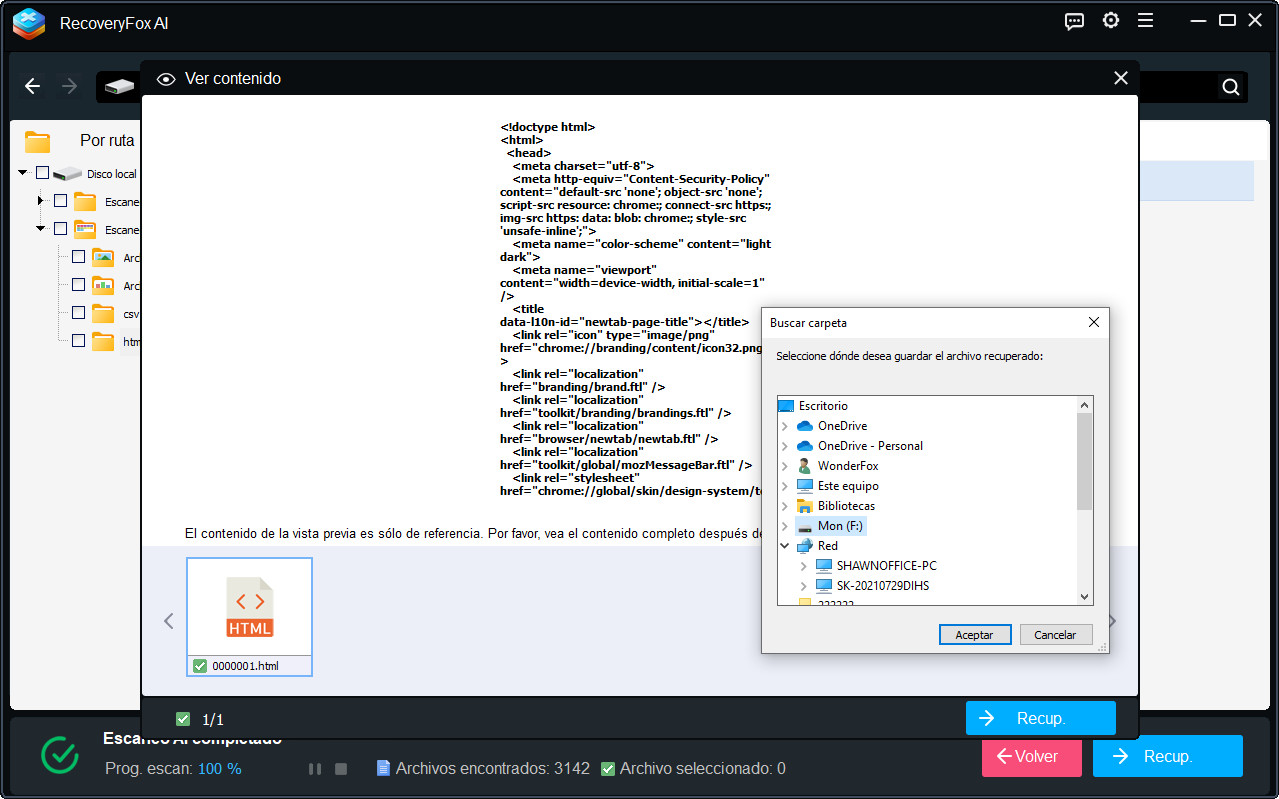Toggle the 0000001.html file checkbox

200,666
